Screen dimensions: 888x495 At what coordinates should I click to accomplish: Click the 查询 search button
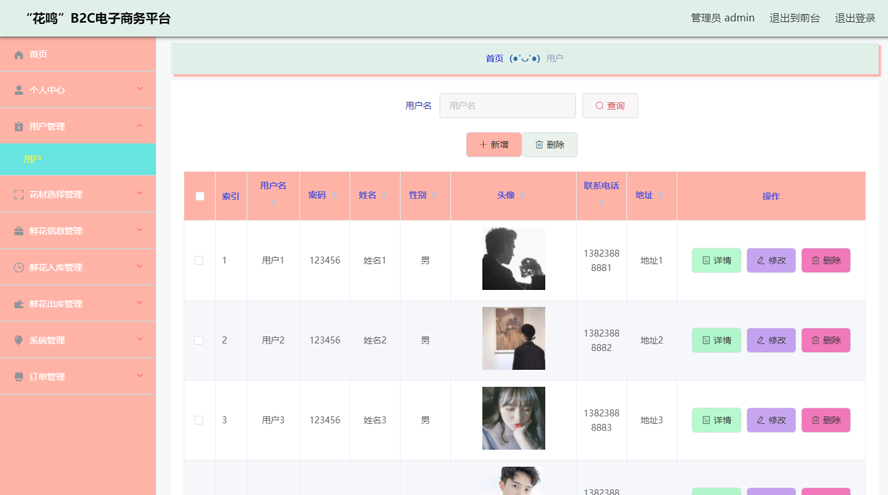click(610, 106)
